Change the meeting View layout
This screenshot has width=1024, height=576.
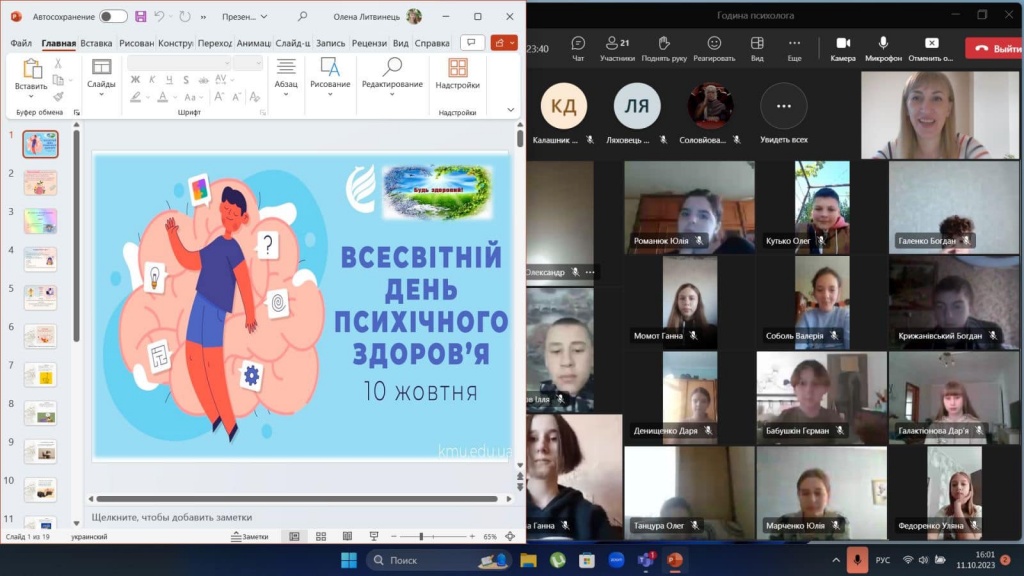click(x=757, y=48)
